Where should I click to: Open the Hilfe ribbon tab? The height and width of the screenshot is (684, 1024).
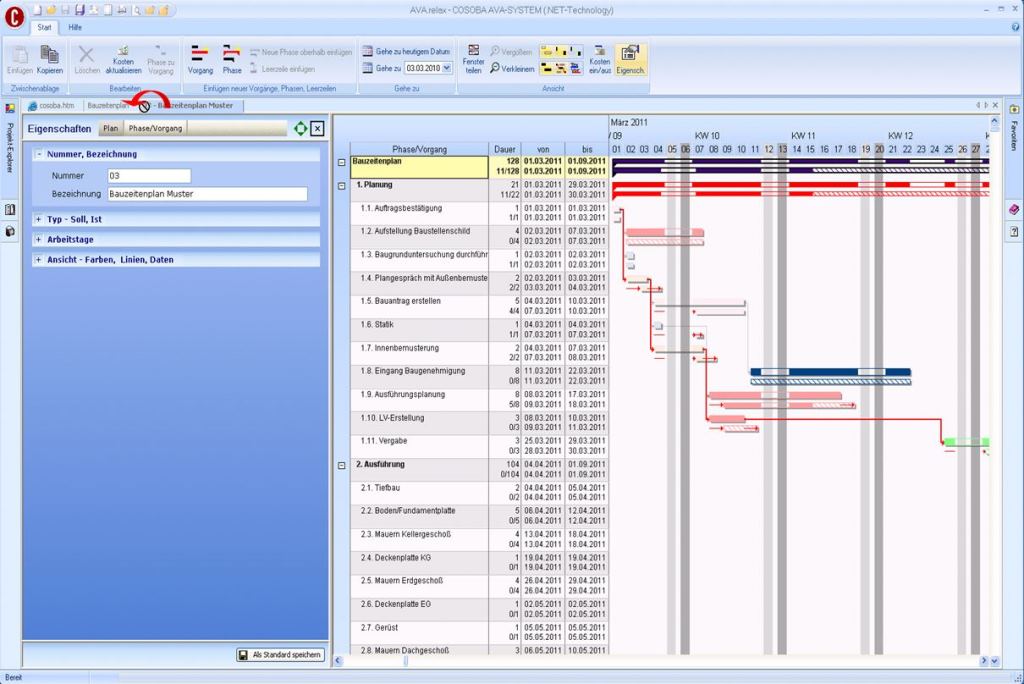(75, 27)
